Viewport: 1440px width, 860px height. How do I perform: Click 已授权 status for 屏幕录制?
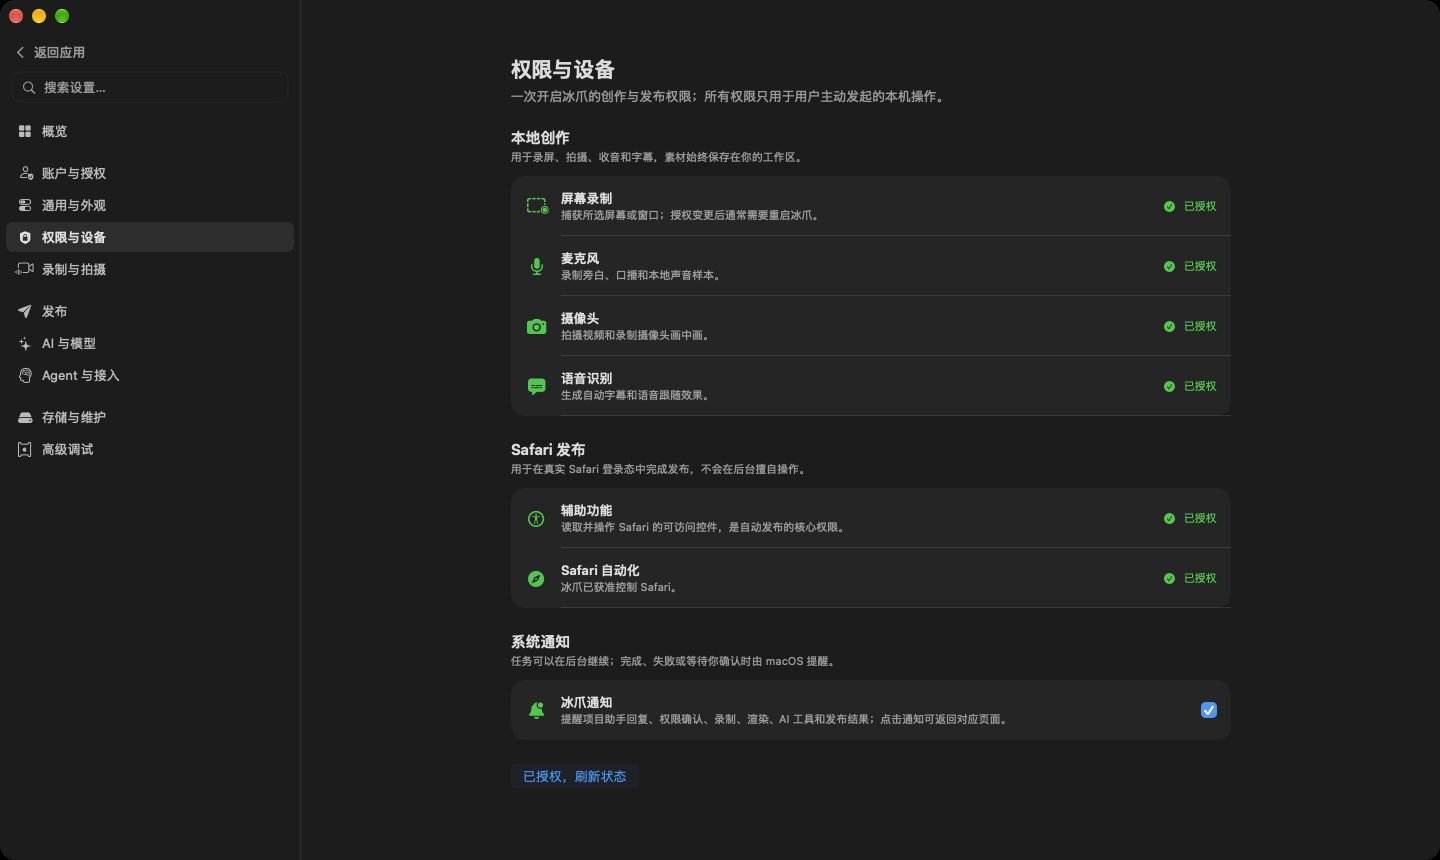1190,206
